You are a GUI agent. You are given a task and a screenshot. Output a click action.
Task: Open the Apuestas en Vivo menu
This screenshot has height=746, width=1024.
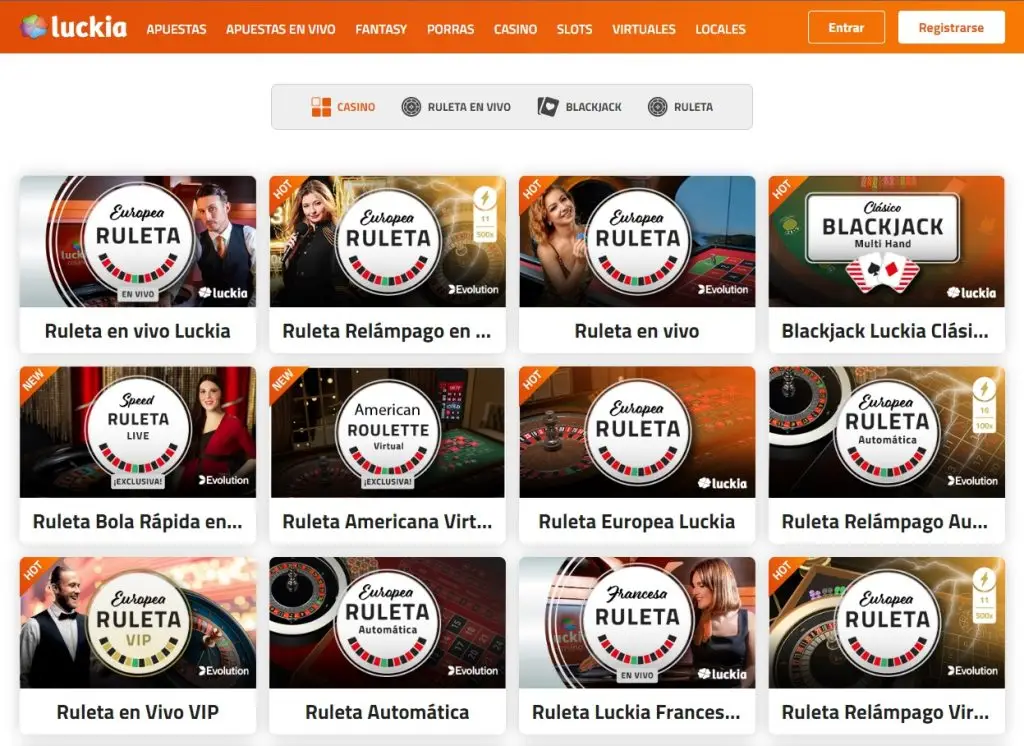tap(281, 29)
